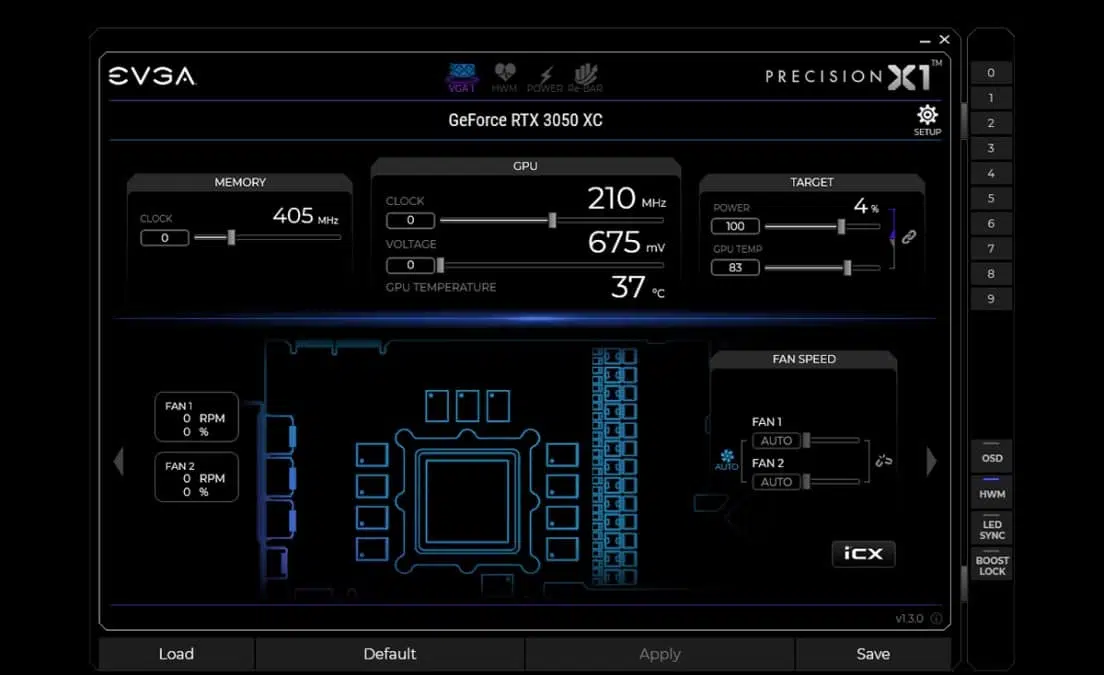Open the SETUP gear icon

(x=926, y=114)
